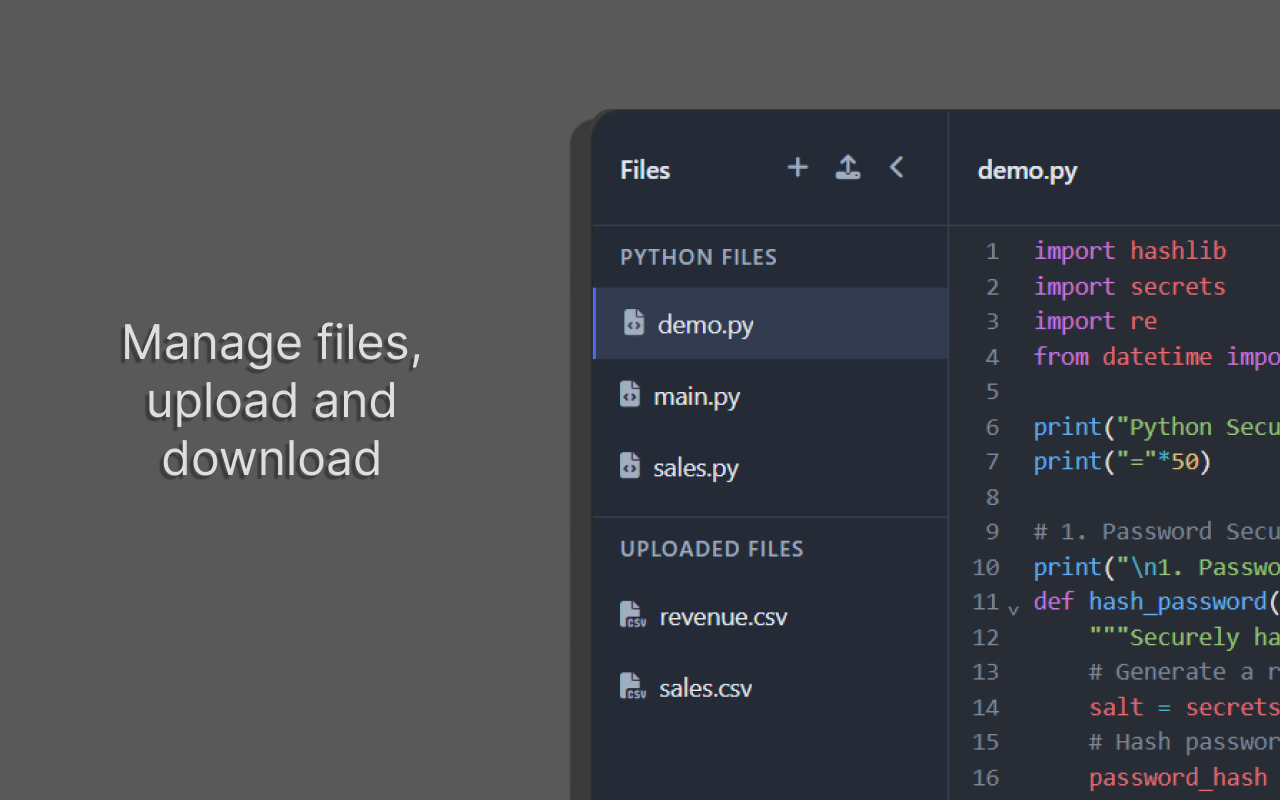Click the file icon next to sales.py
The height and width of the screenshot is (800, 1280).
pyautogui.click(x=630, y=467)
